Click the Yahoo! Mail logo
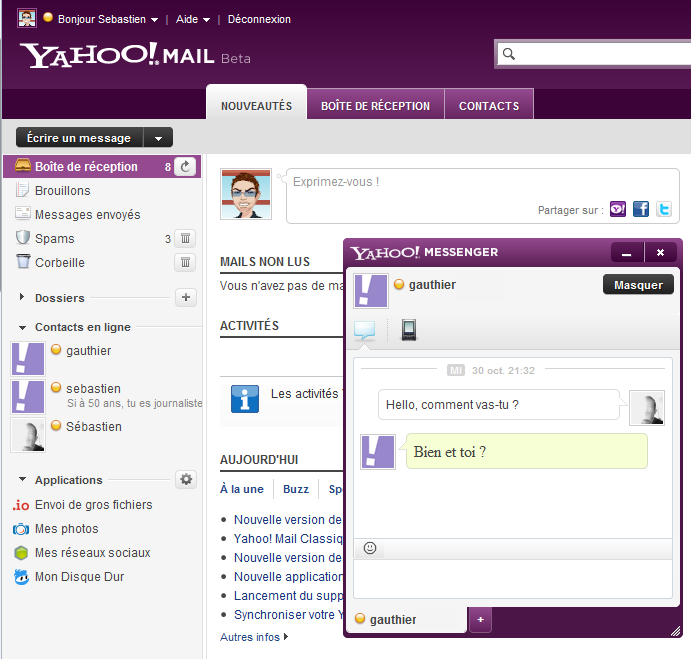This screenshot has height=659, width=691. tap(135, 56)
